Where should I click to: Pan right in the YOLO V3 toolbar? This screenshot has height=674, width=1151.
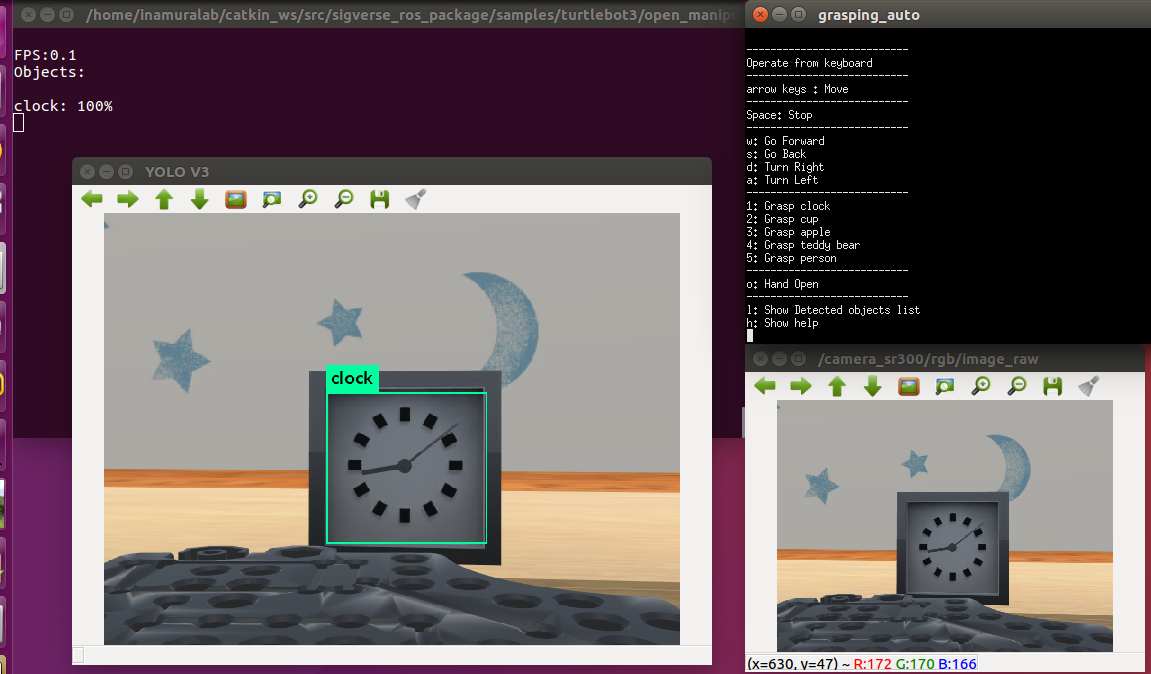[128, 199]
